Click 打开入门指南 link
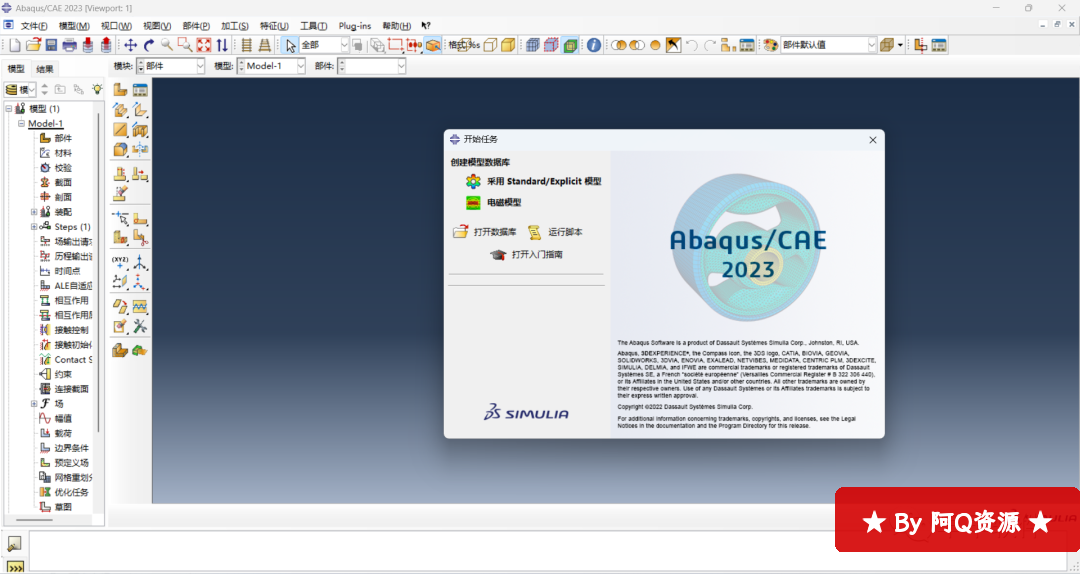This screenshot has height=574, width=1080. 536,255
